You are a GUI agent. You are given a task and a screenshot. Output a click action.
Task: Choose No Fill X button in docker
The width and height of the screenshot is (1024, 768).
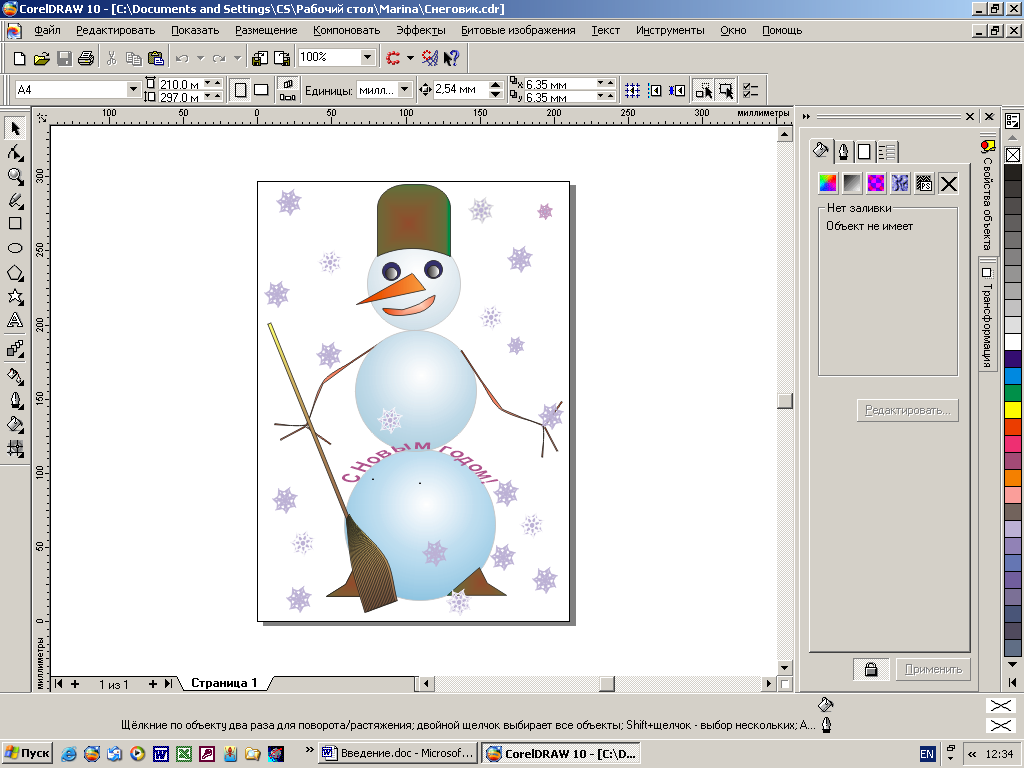pos(948,184)
